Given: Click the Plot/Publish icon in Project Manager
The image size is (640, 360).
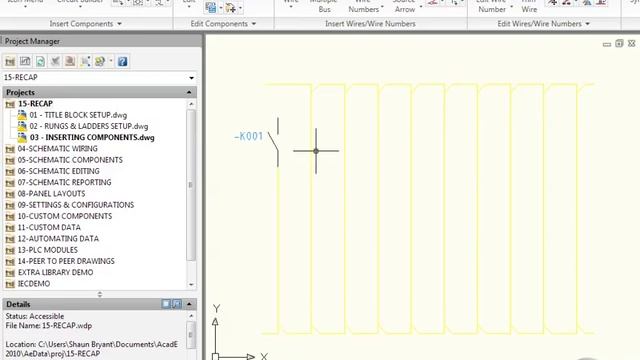Looking at the screenshot, I should (100, 62).
